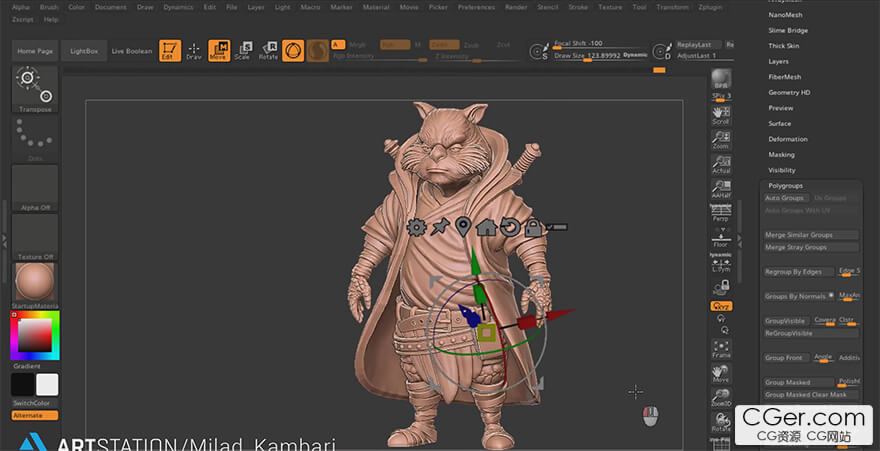
Task: Select the white secondary color swatch
Action: [x=47, y=385]
